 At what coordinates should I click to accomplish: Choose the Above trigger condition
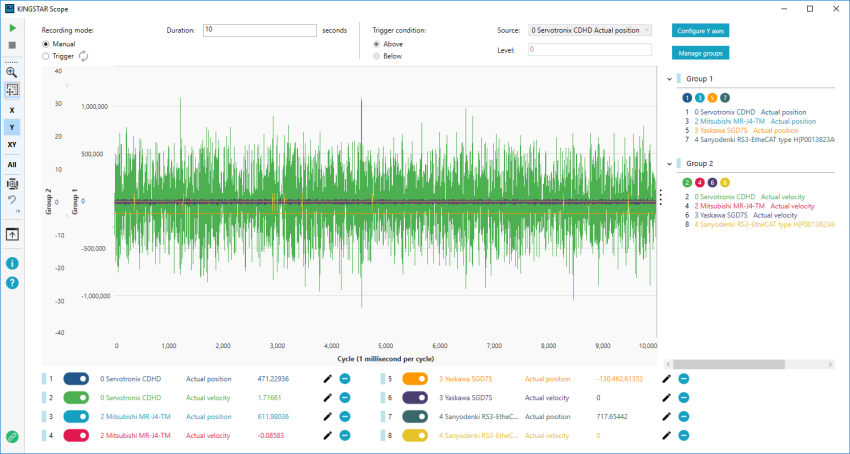tap(376, 44)
